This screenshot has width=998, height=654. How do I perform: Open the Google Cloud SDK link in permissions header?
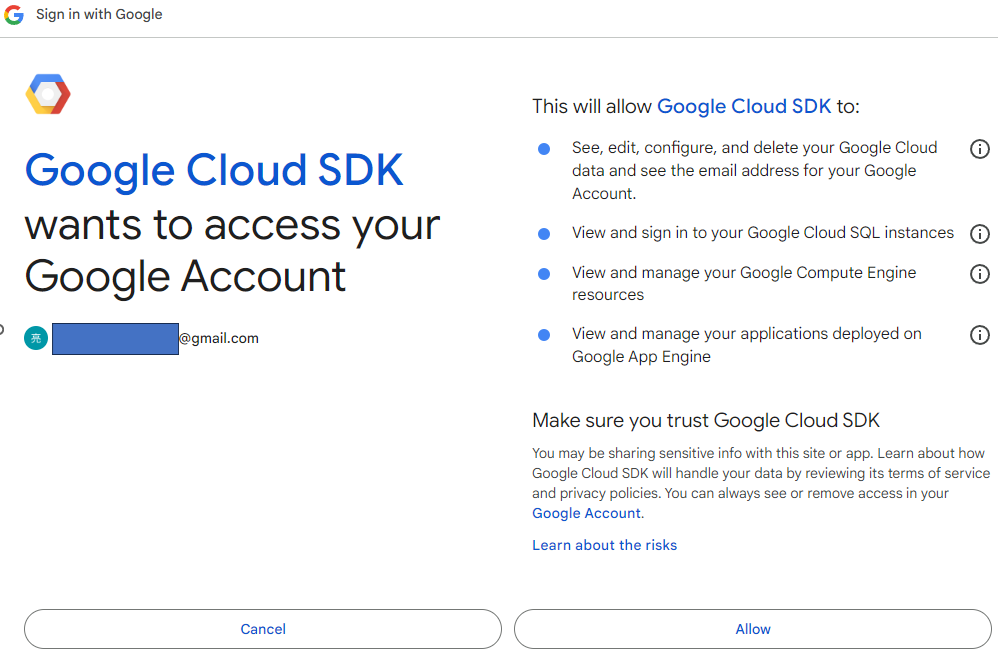(743, 106)
